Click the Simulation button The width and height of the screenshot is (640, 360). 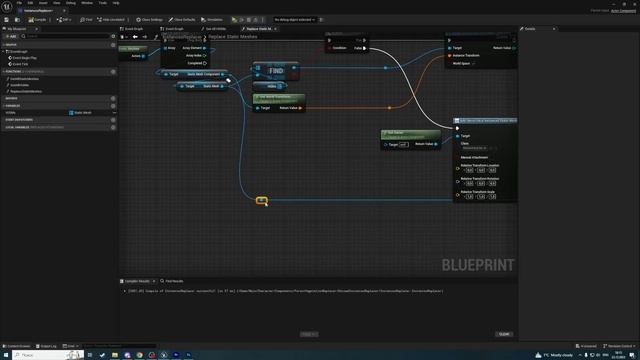212,20
